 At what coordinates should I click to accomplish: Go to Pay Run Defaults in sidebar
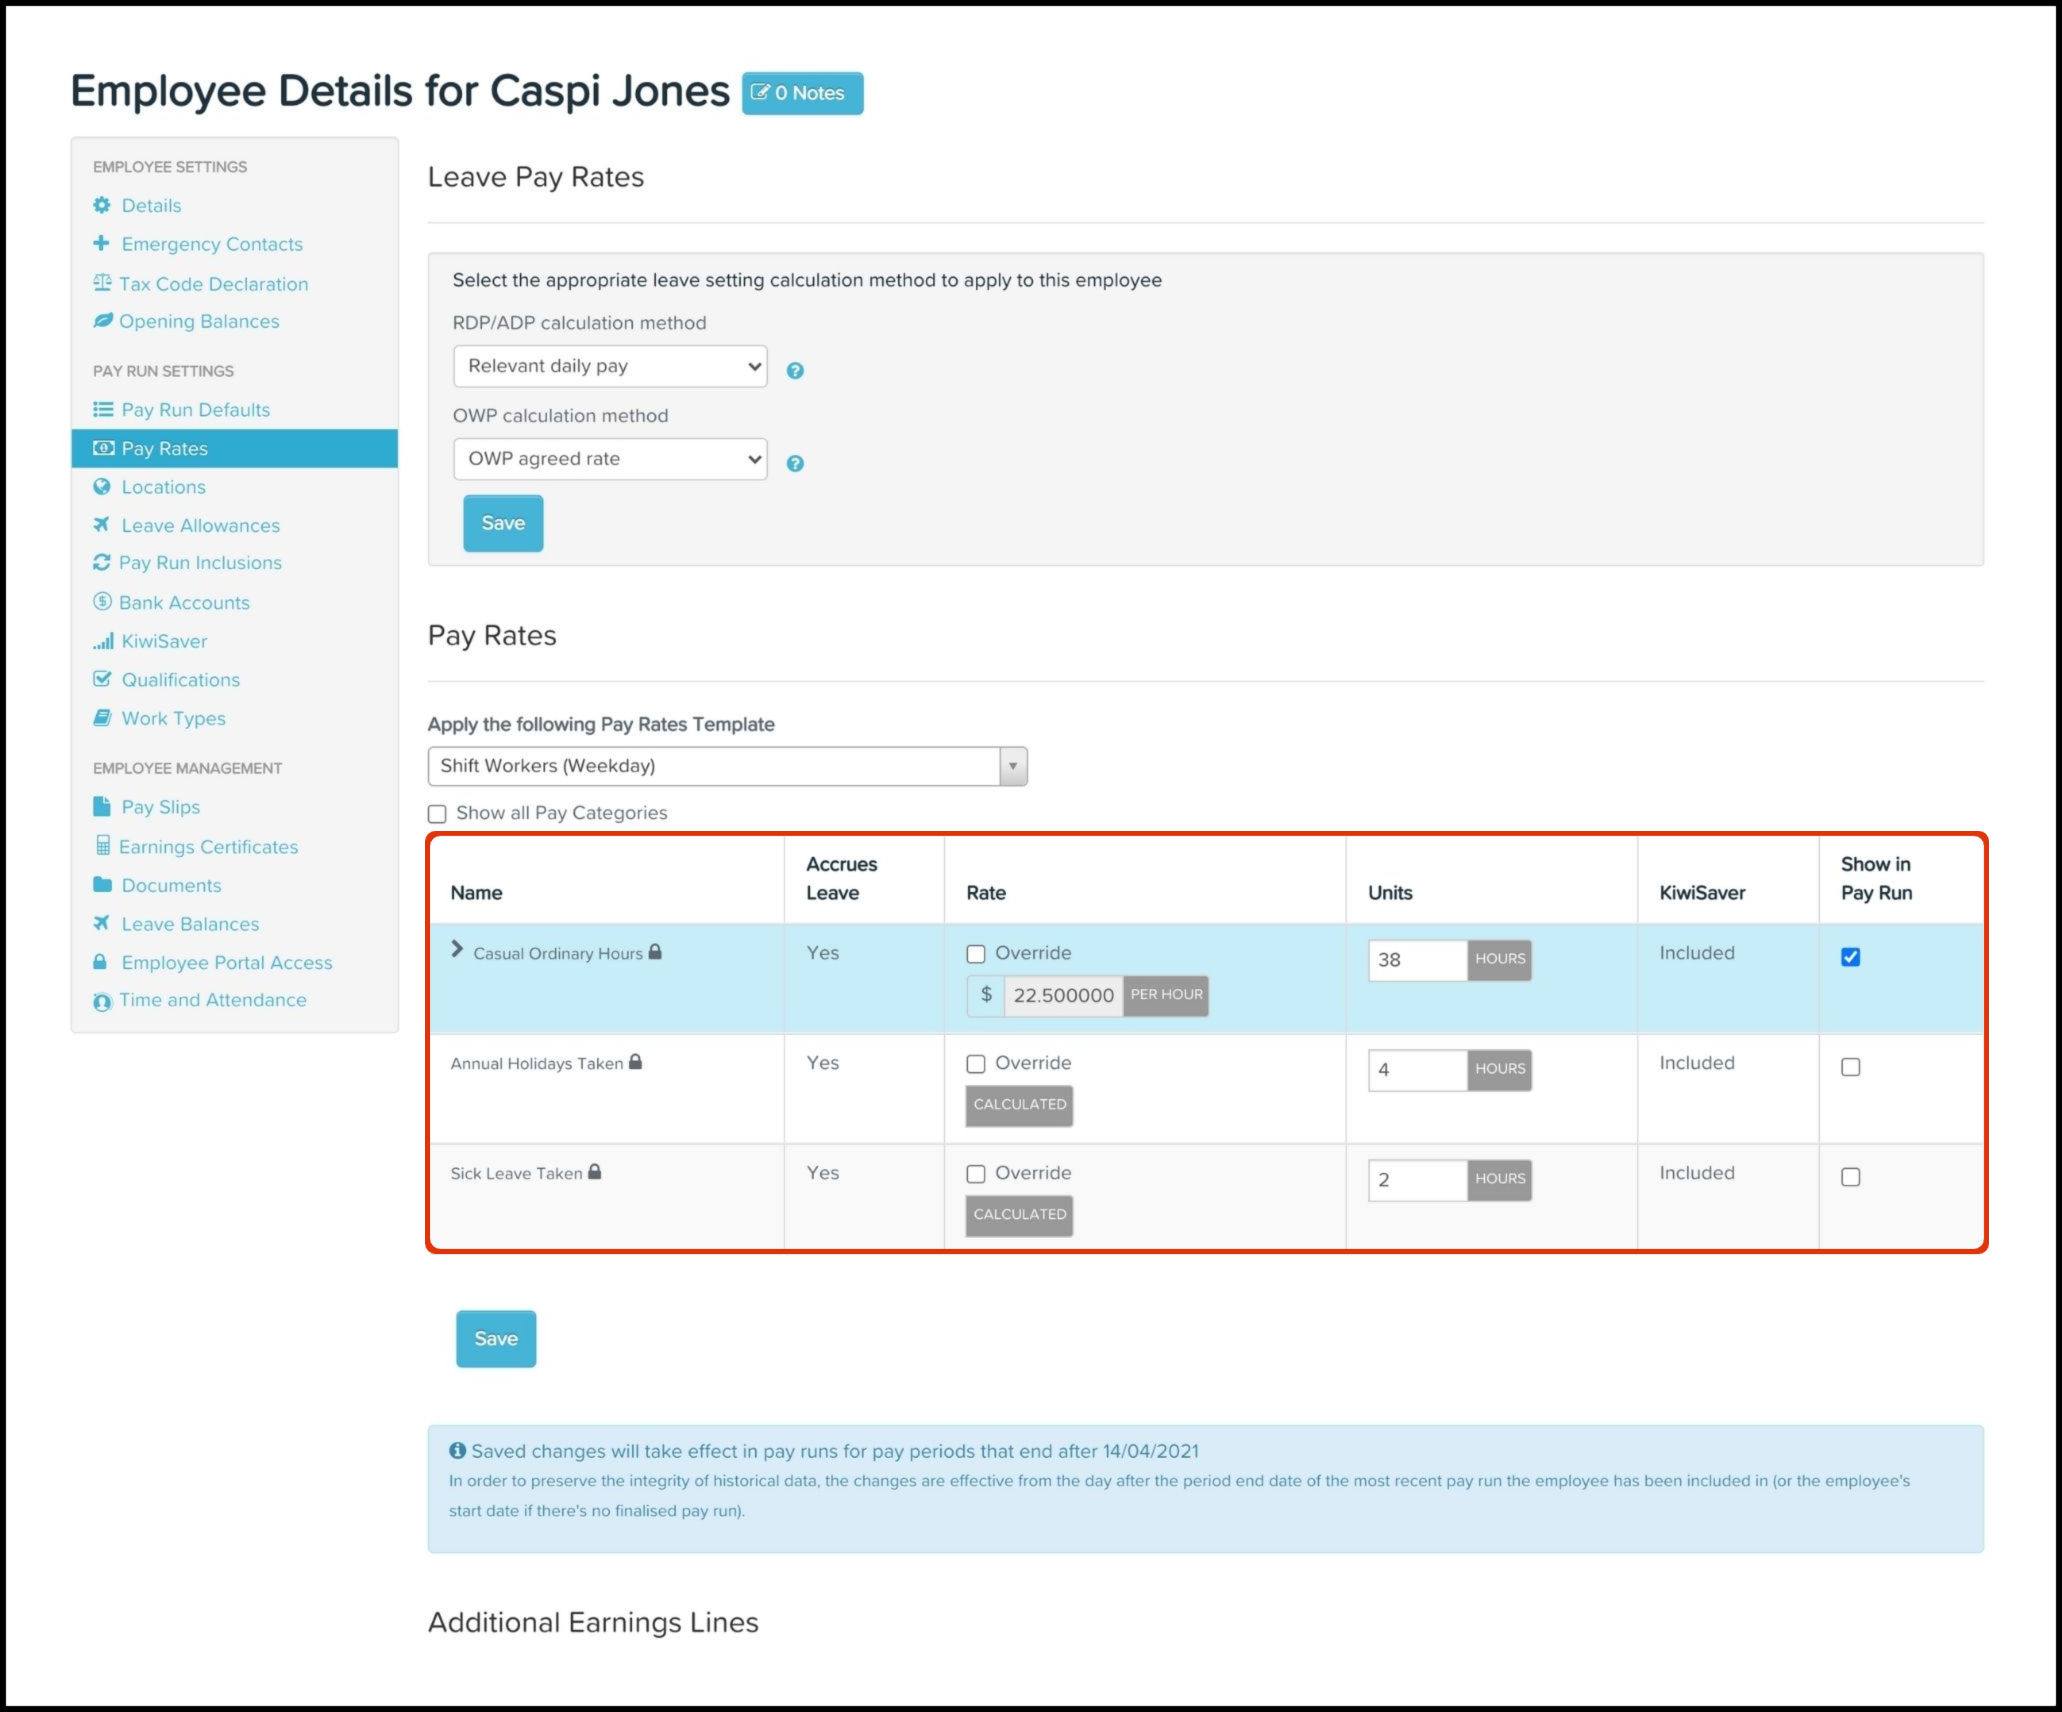[x=195, y=410]
